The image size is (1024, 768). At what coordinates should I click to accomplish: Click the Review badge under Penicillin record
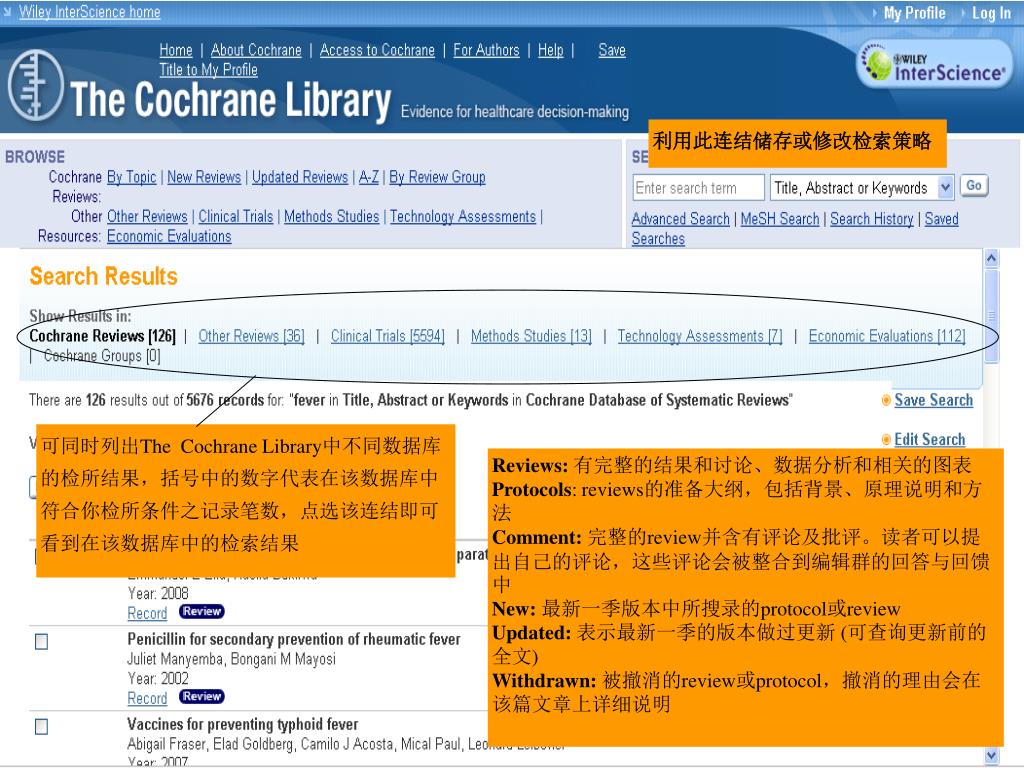(x=202, y=696)
